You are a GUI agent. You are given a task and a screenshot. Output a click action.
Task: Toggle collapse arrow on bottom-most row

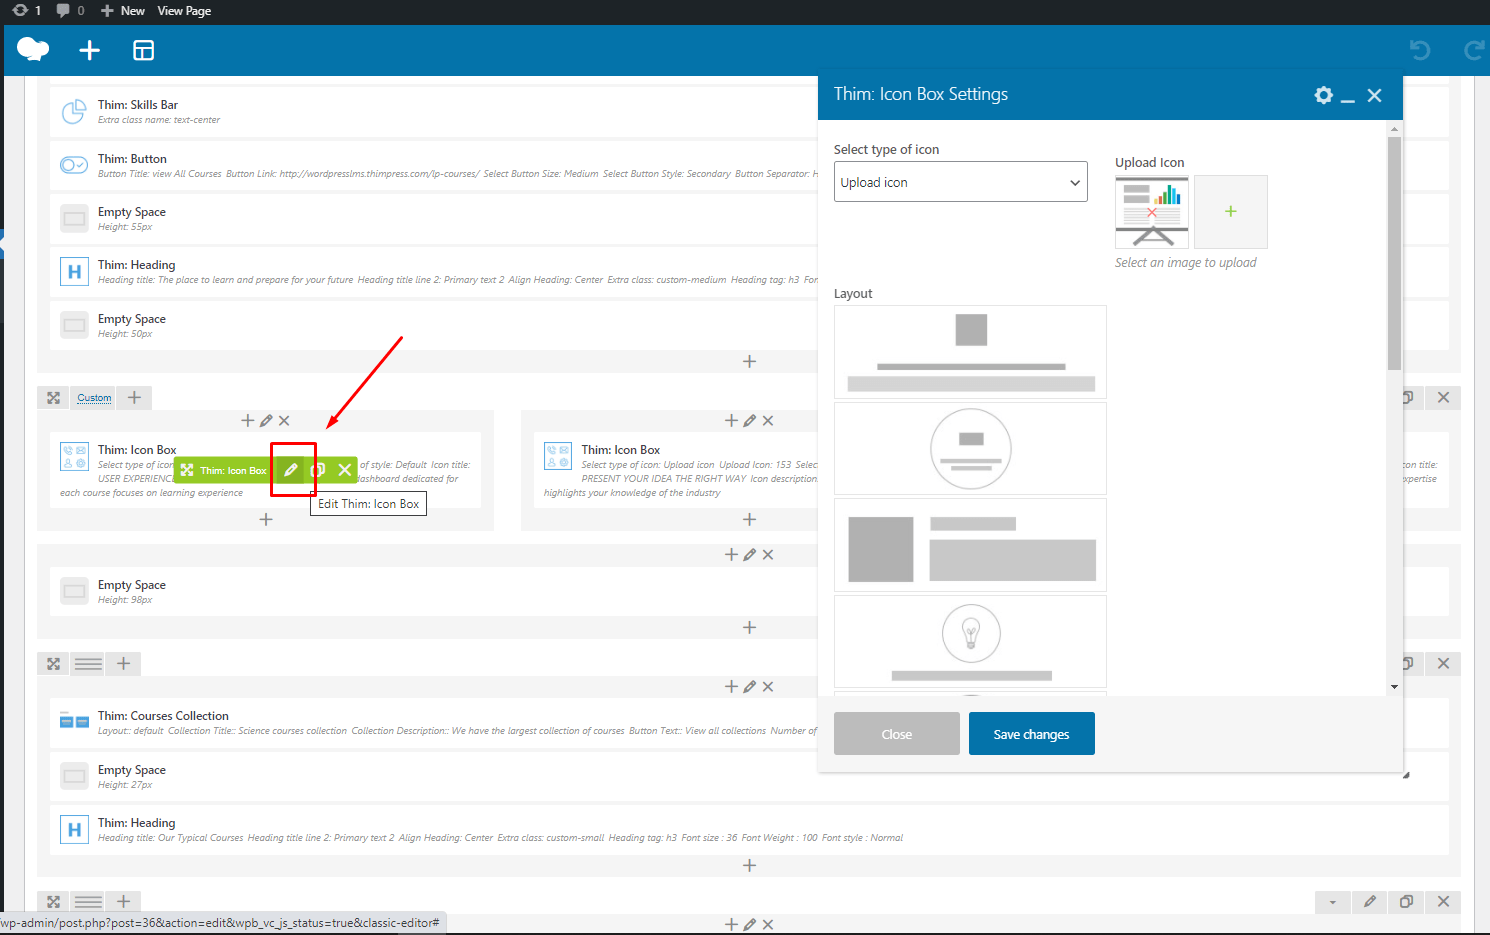[1332, 902]
